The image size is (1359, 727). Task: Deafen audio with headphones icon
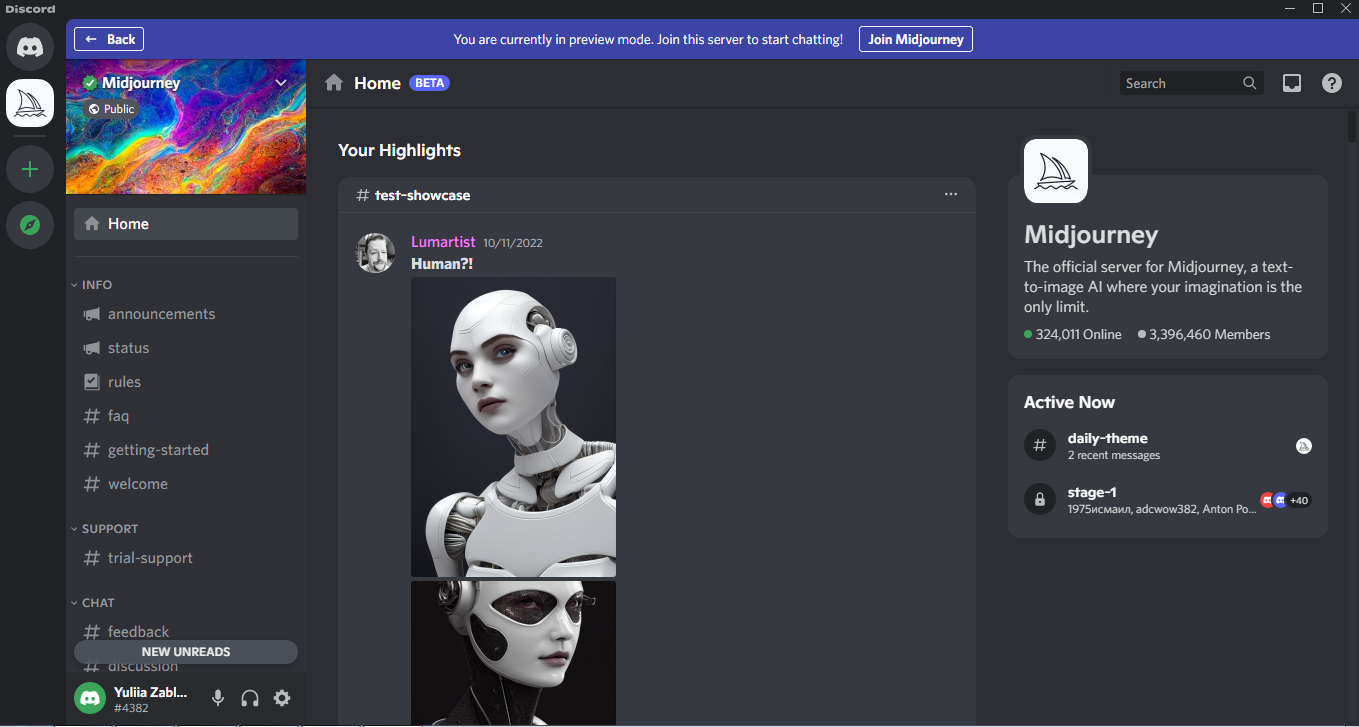click(x=250, y=698)
